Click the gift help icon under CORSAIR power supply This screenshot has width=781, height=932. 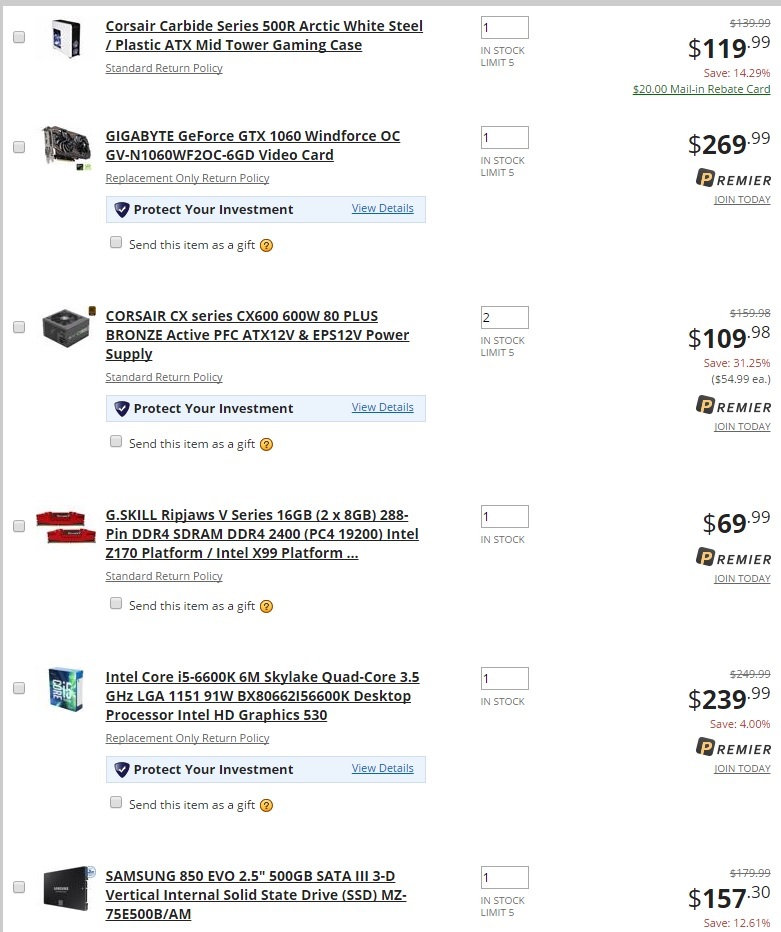(266, 444)
